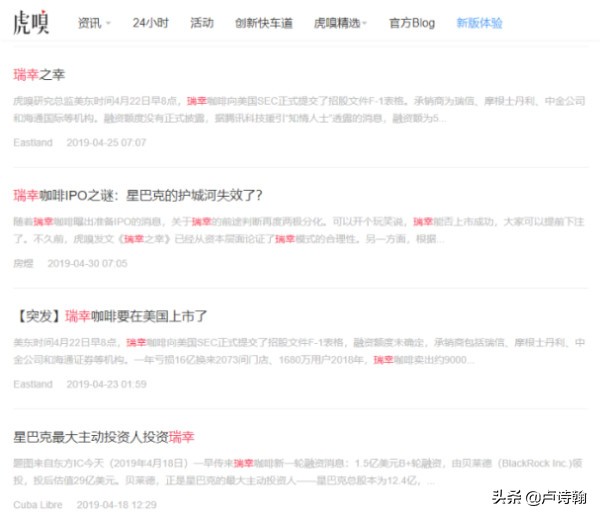Open 星巴克最大主动投资人投资瑞幸 article
The image size is (600, 518).
click(104, 437)
